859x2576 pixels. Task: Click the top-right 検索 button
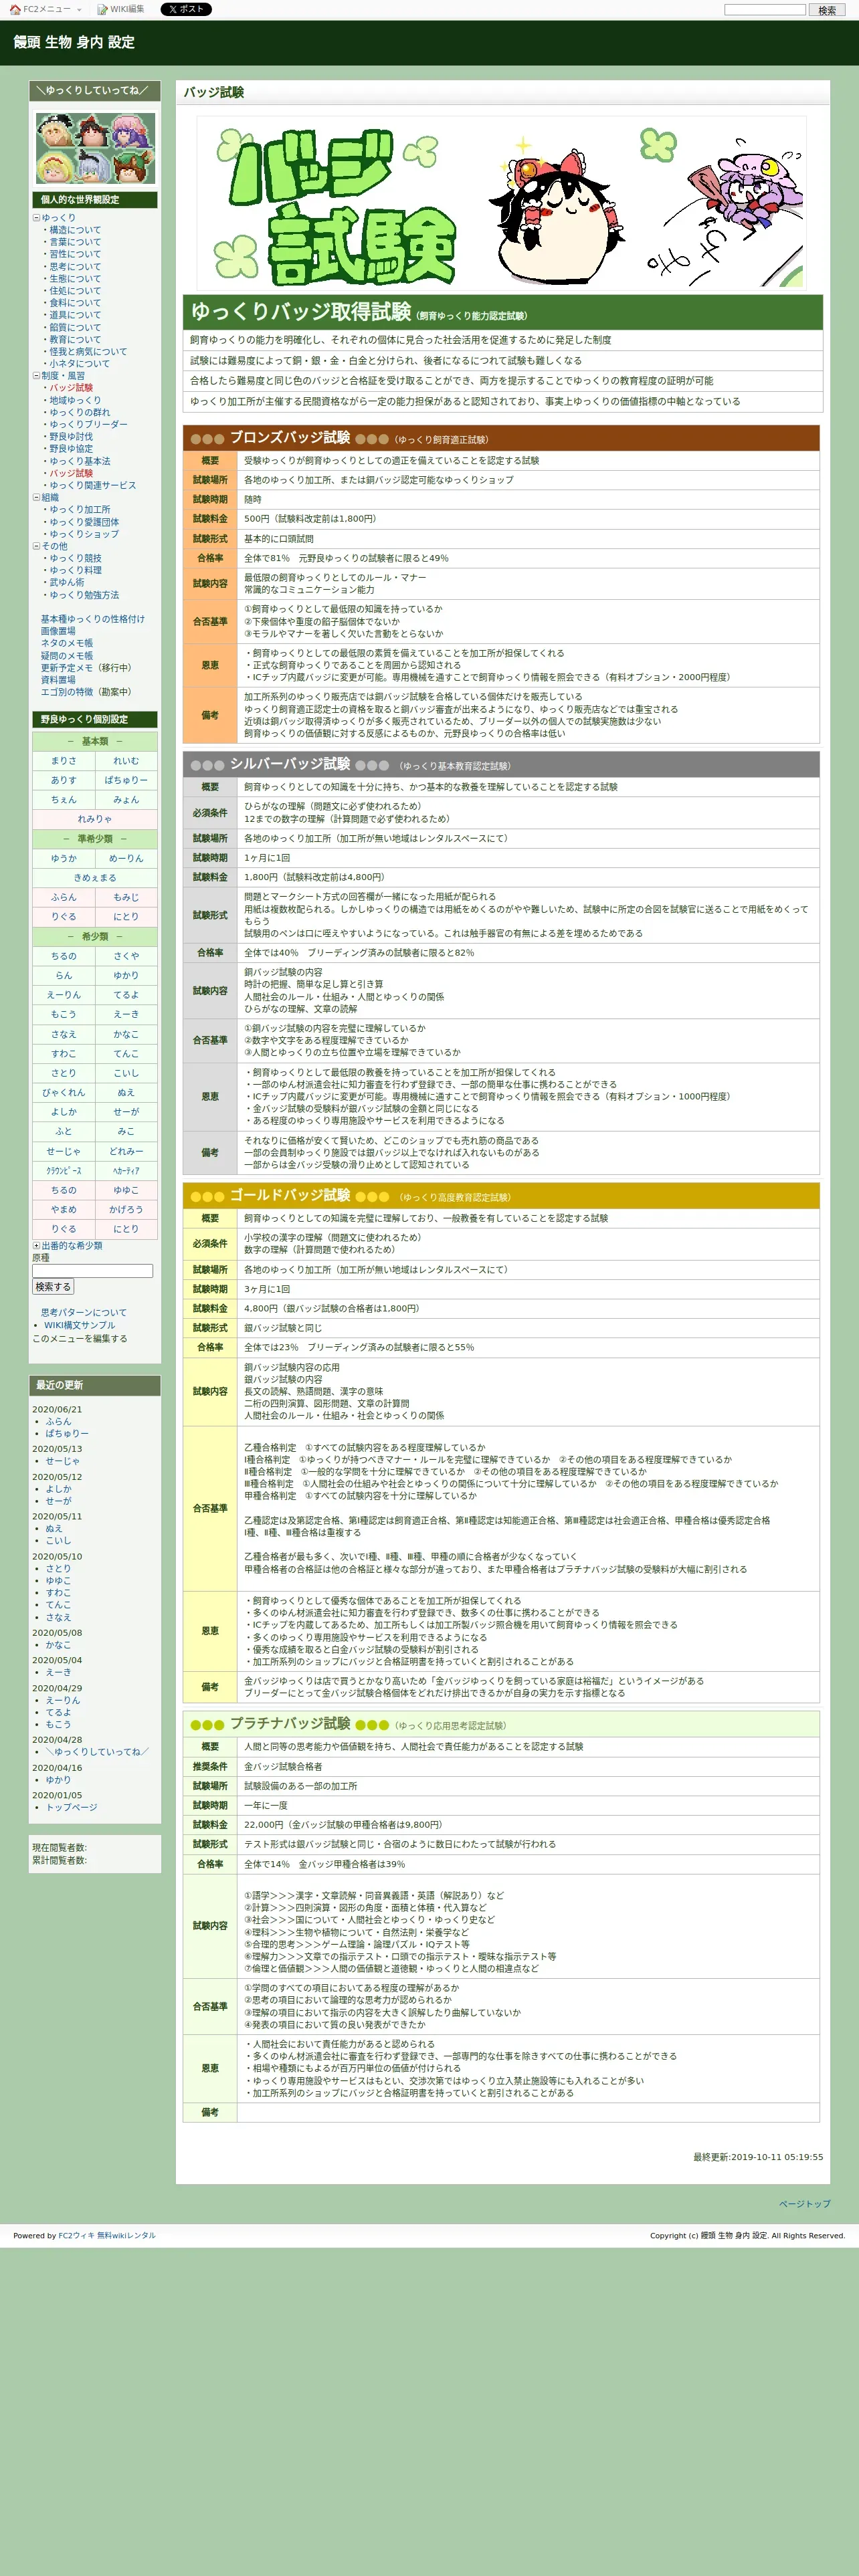[x=827, y=10]
